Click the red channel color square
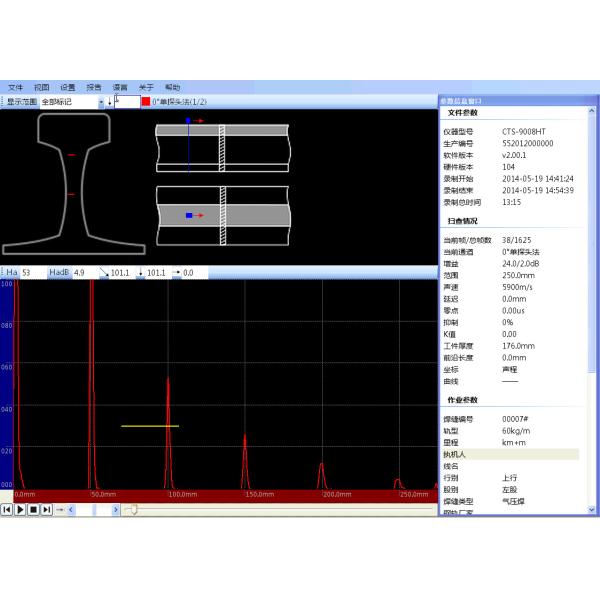The width and height of the screenshot is (600, 600). 146,101
